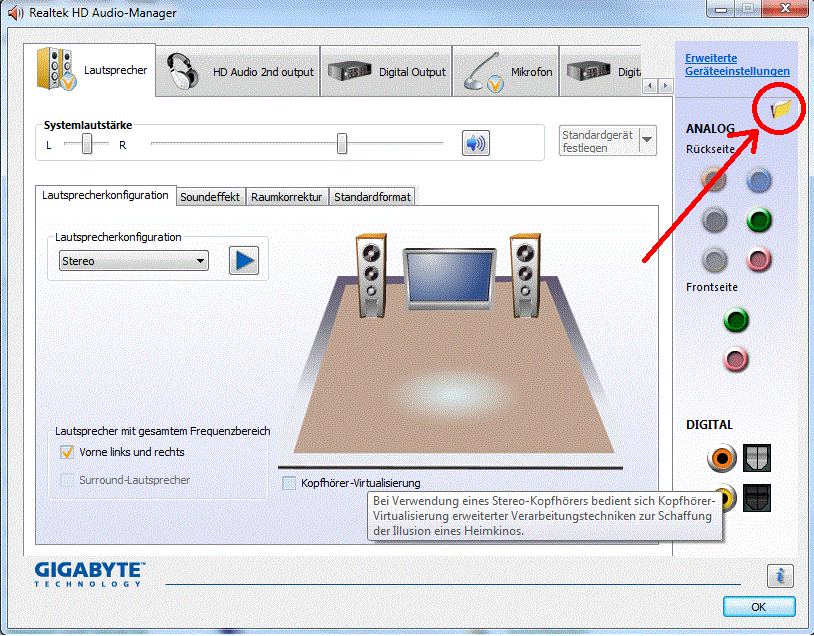Viewport: 814px width, 636px height.
Task: Click the mute speaker volume icon
Action: [475, 143]
